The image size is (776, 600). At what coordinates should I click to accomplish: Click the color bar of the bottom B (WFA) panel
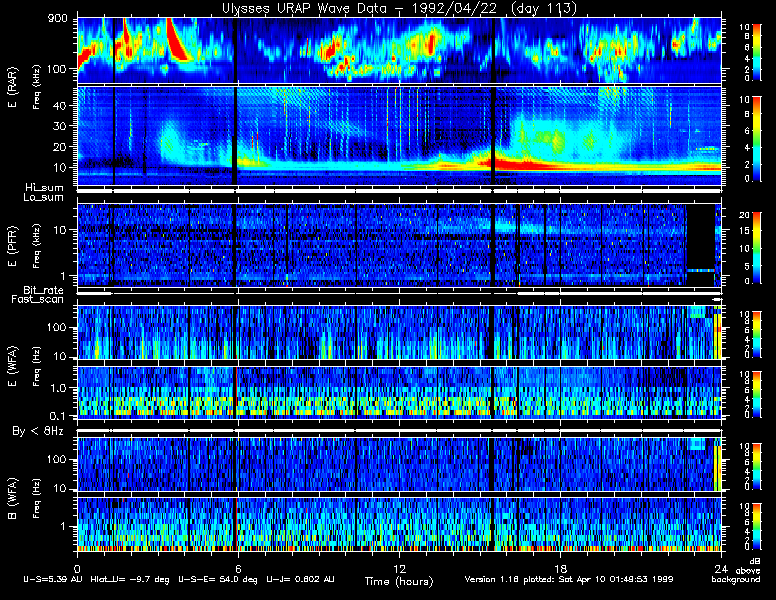click(756, 527)
